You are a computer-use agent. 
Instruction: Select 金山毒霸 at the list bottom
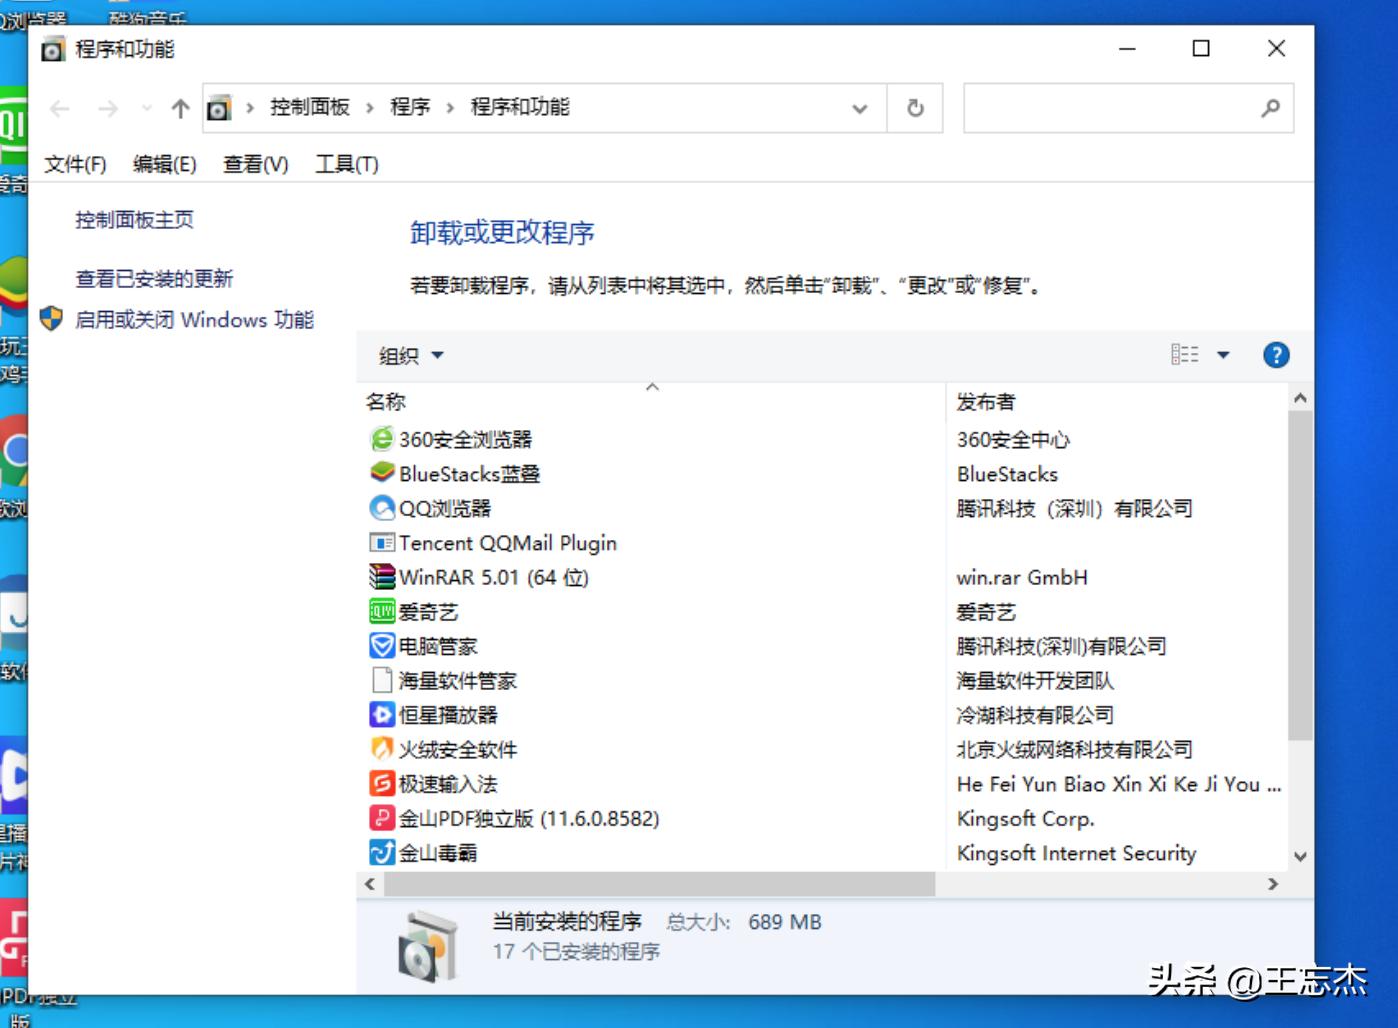(x=437, y=852)
